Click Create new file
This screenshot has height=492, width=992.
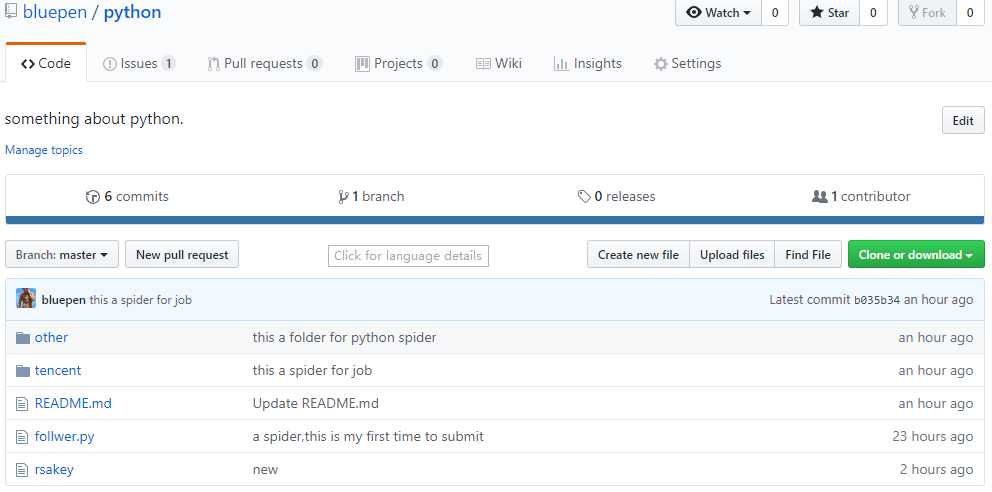[x=638, y=254]
